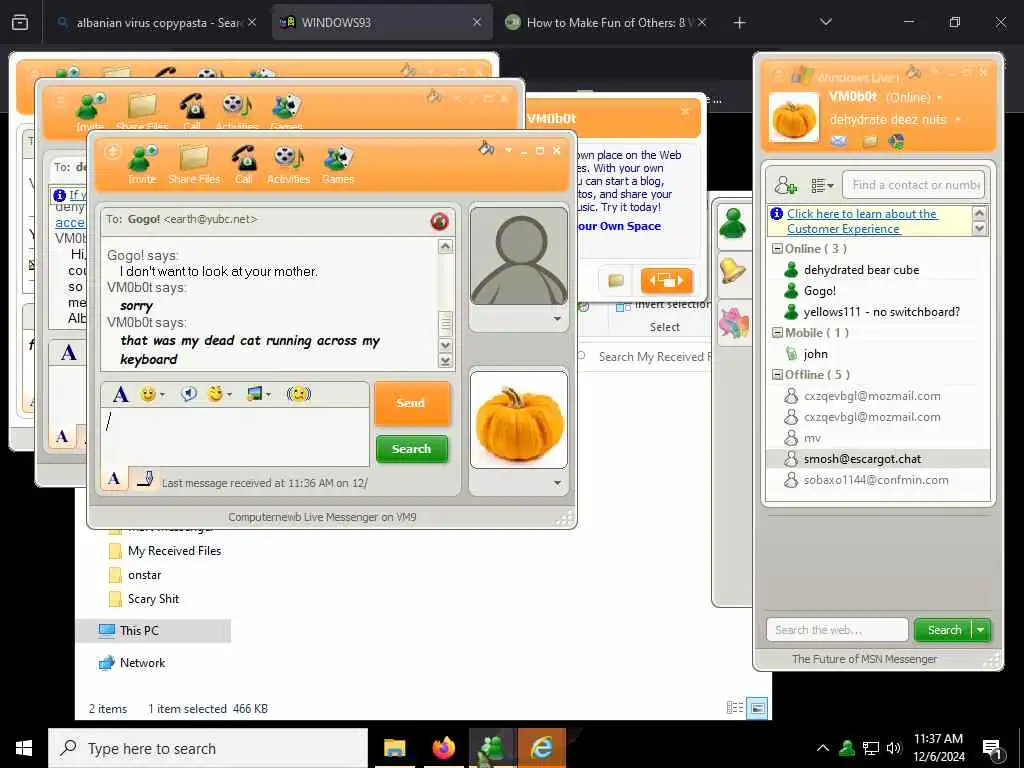Collapse the Offline (5) contact group
This screenshot has width=1024, height=768.
(777, 375)
